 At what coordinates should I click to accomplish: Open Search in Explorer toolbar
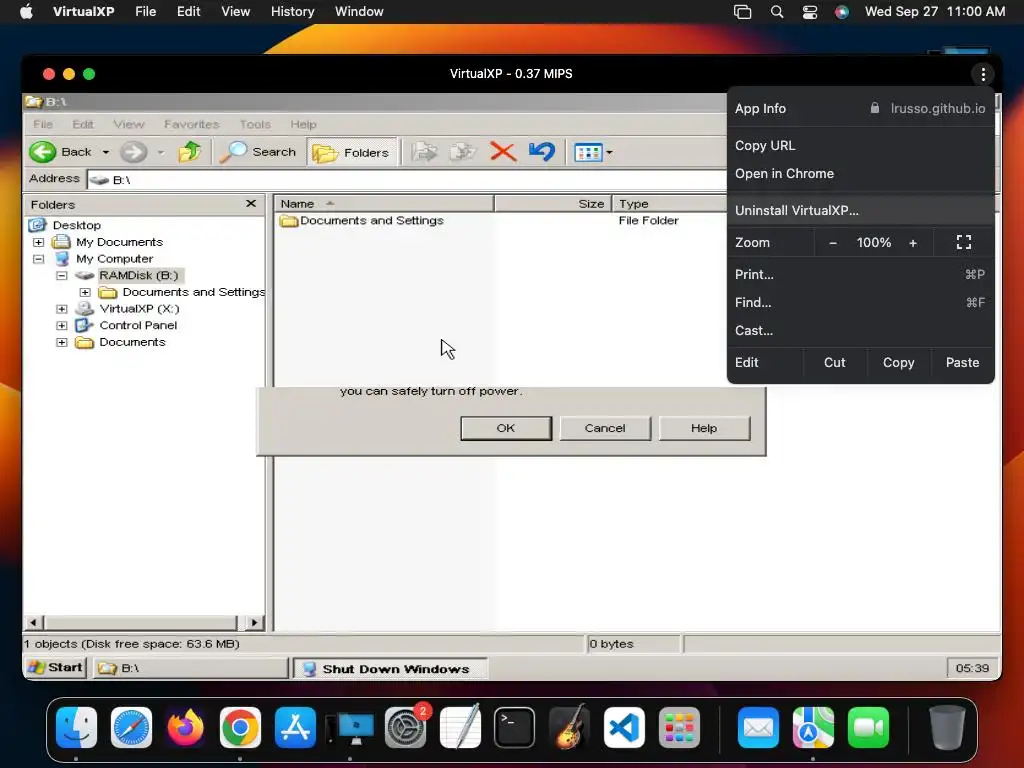[x=259, y=152]
